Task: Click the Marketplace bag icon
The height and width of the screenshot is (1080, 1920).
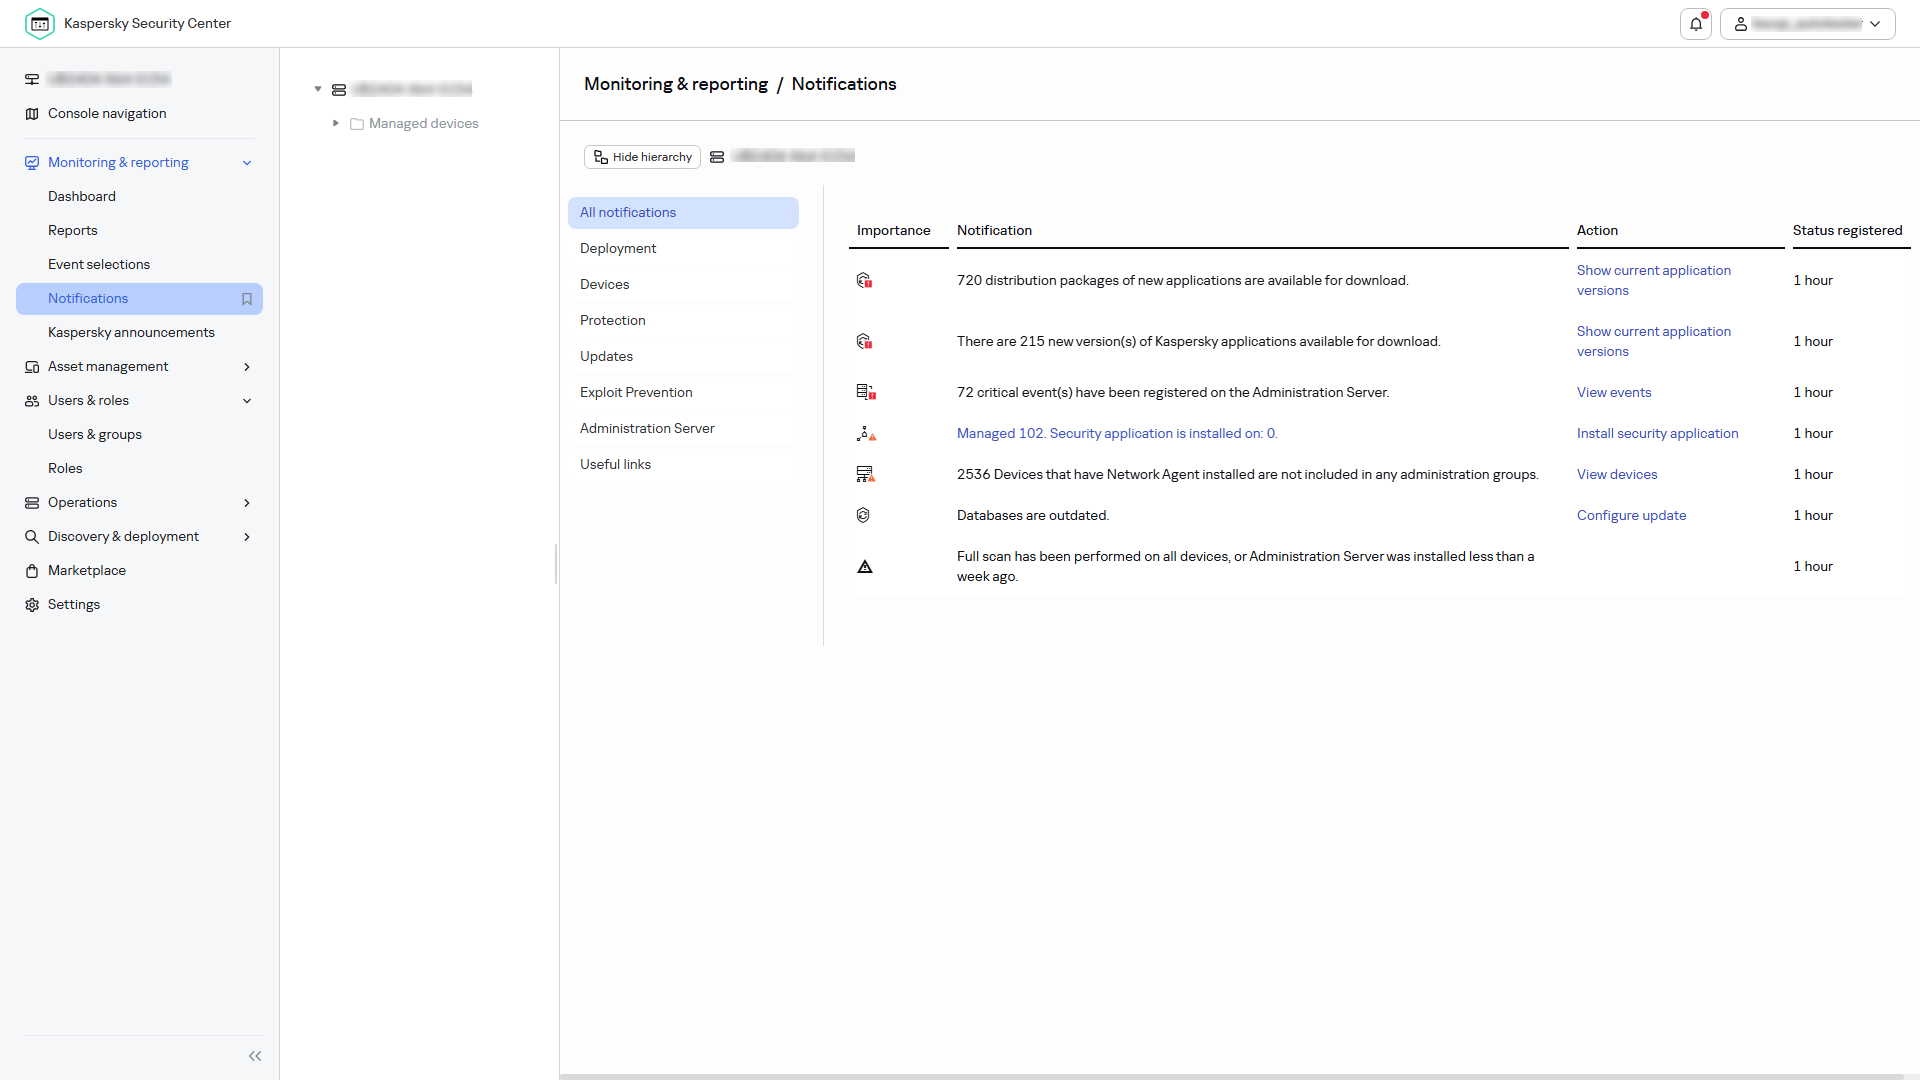Action: click(32, 571)
